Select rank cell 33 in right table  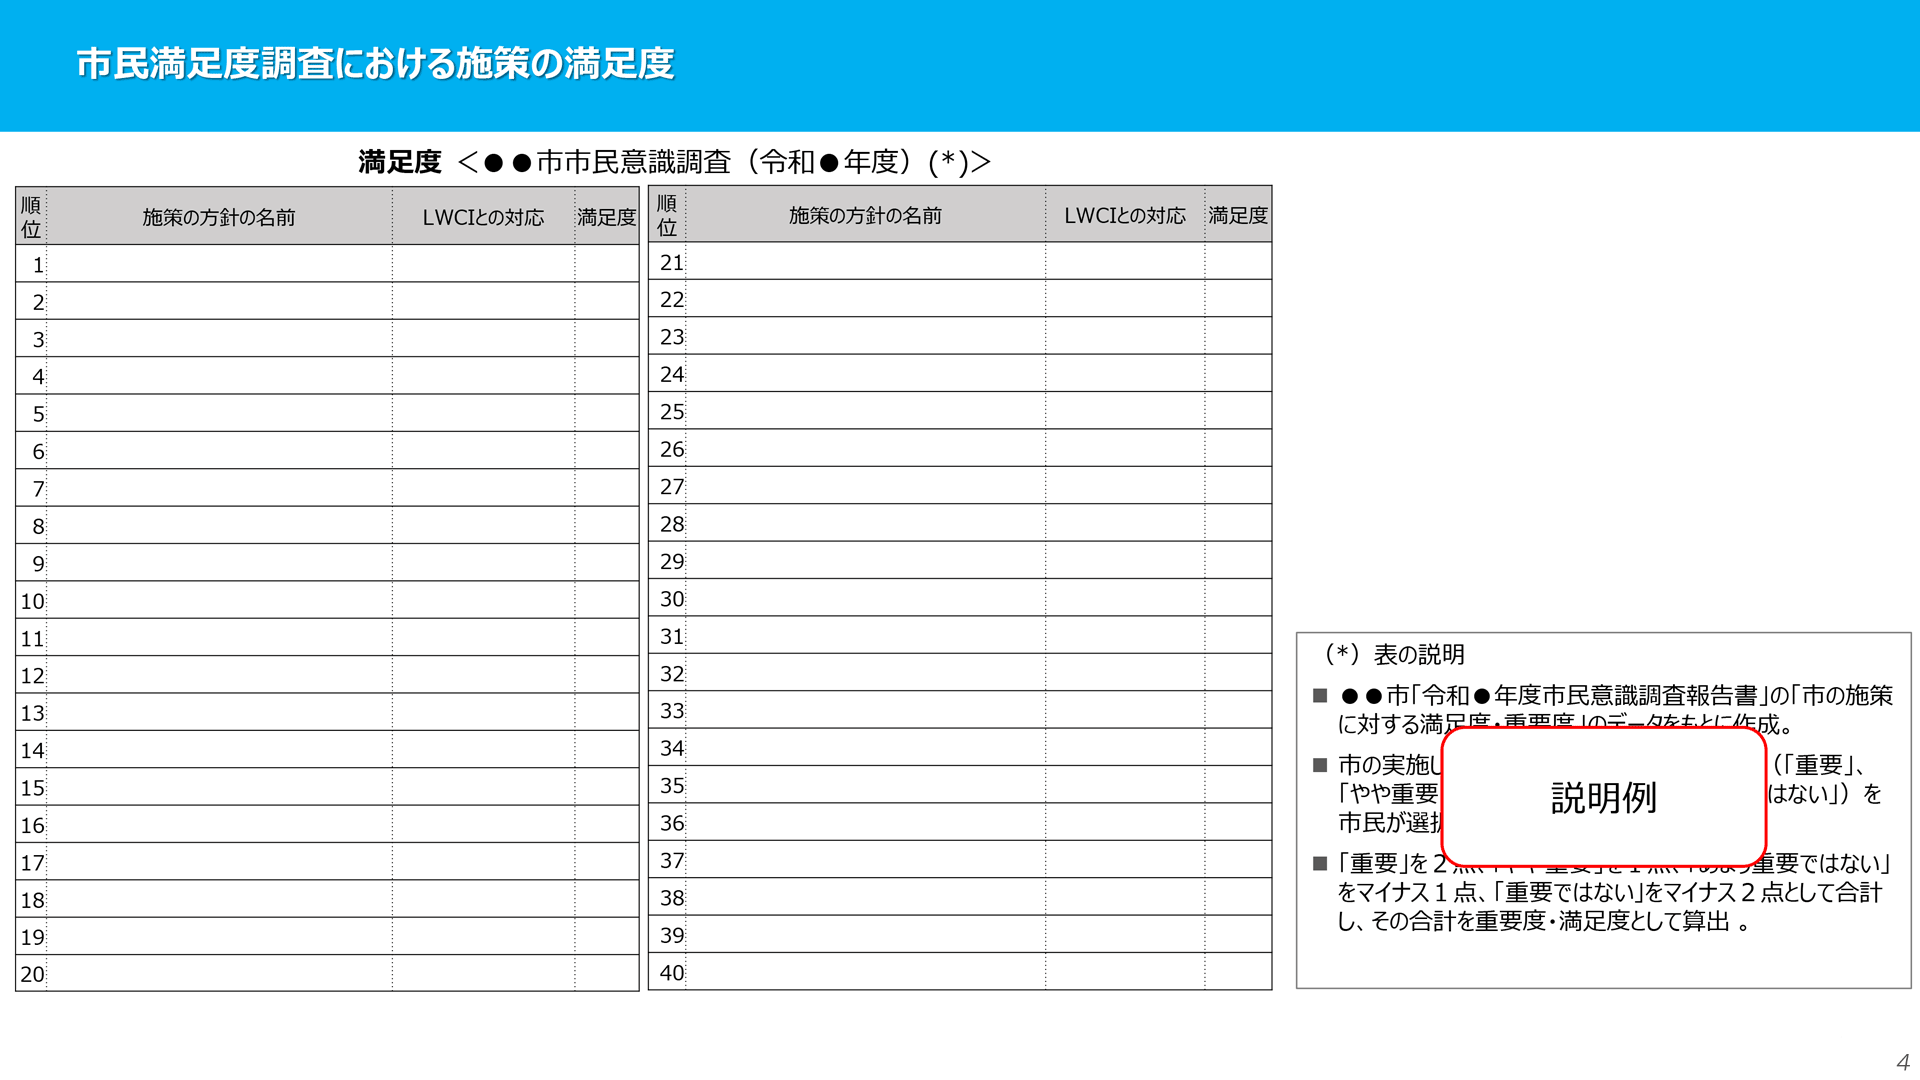click(x=668, y=711)
